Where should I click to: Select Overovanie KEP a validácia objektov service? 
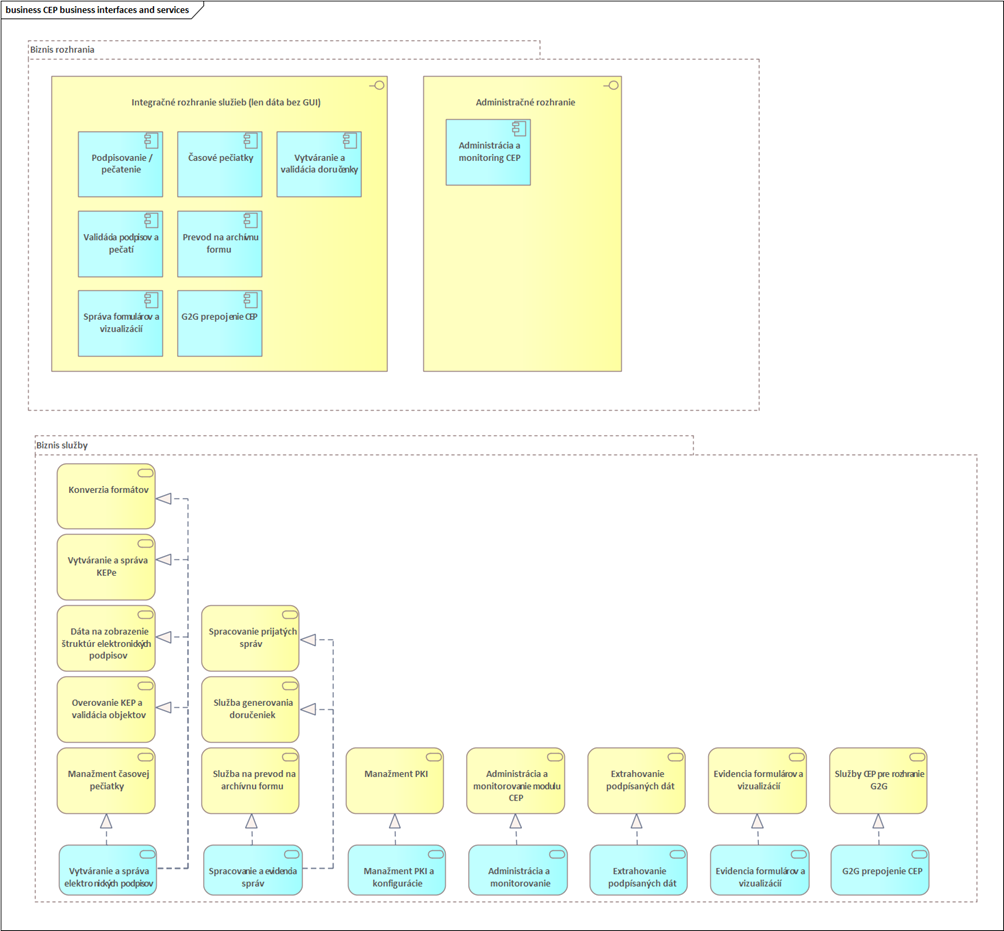point(106,709)
